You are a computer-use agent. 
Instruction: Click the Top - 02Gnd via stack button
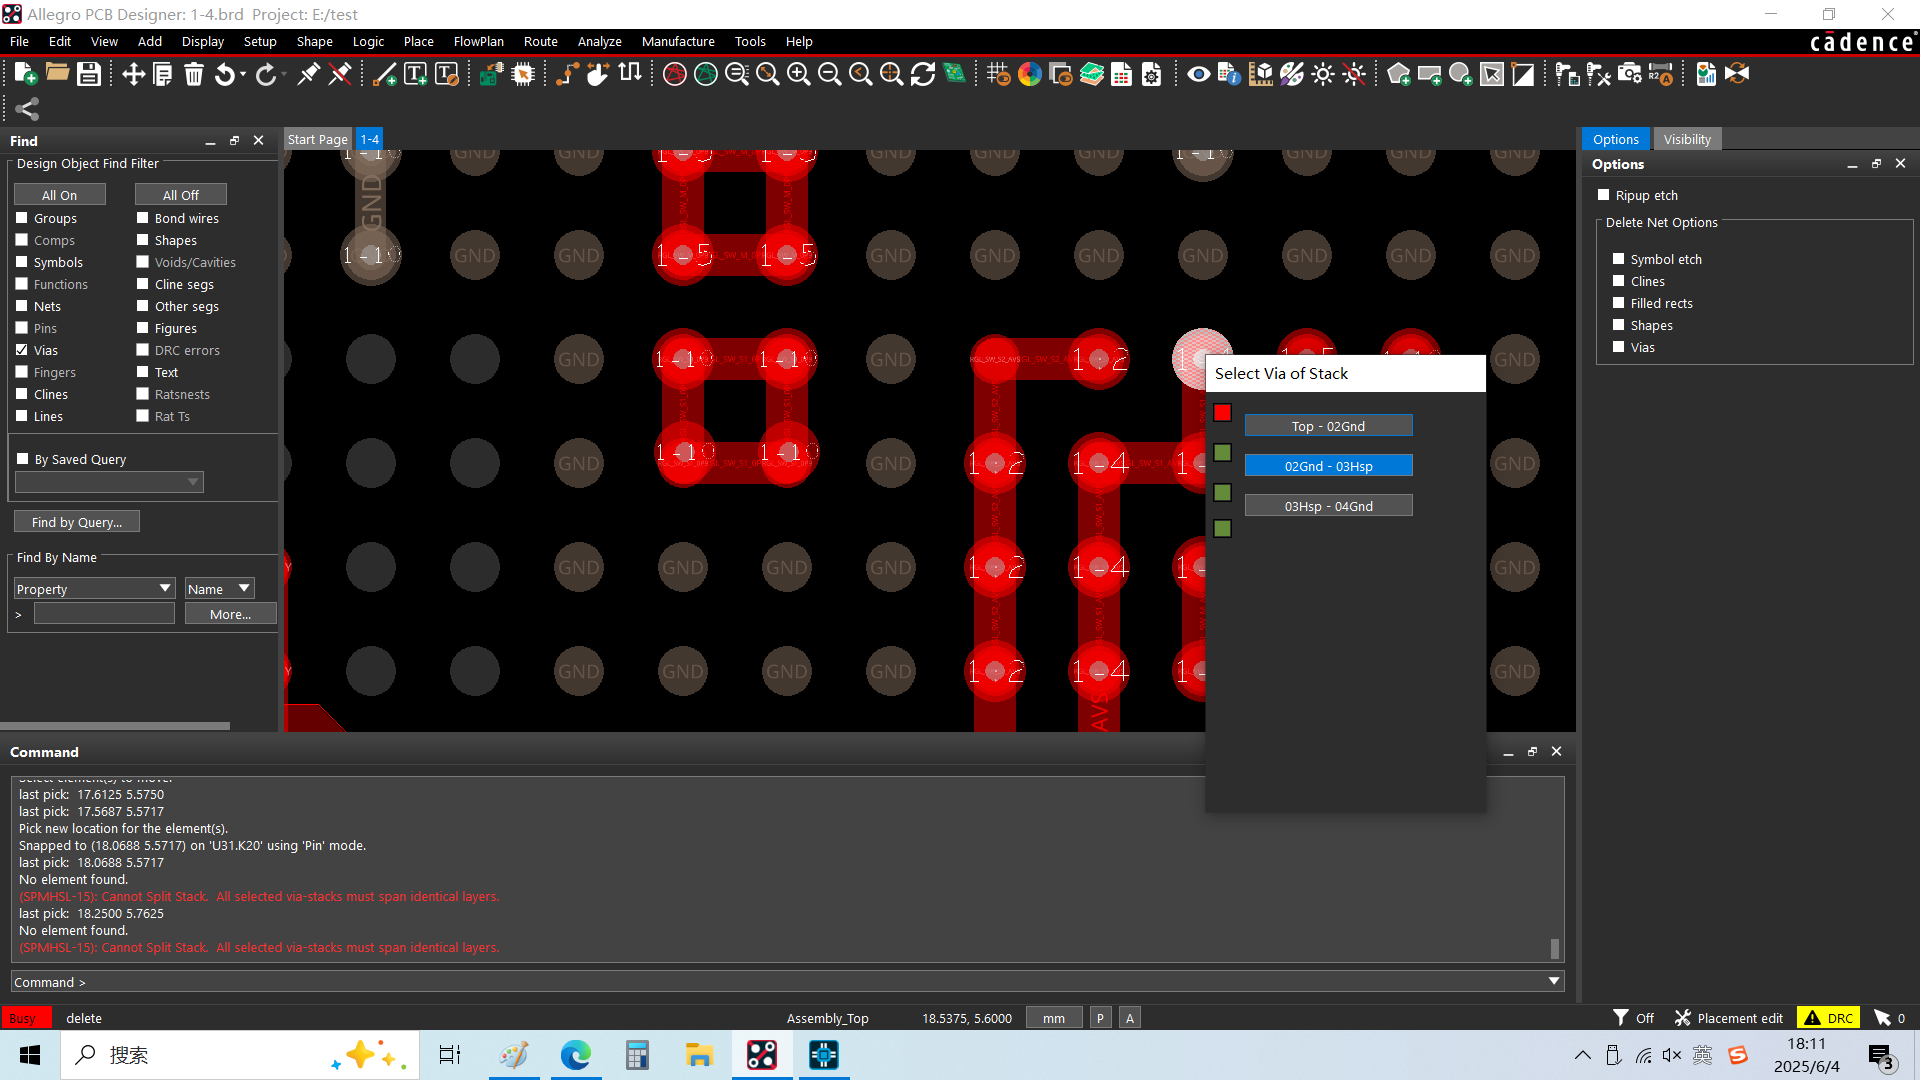[x=1328, y=426]
